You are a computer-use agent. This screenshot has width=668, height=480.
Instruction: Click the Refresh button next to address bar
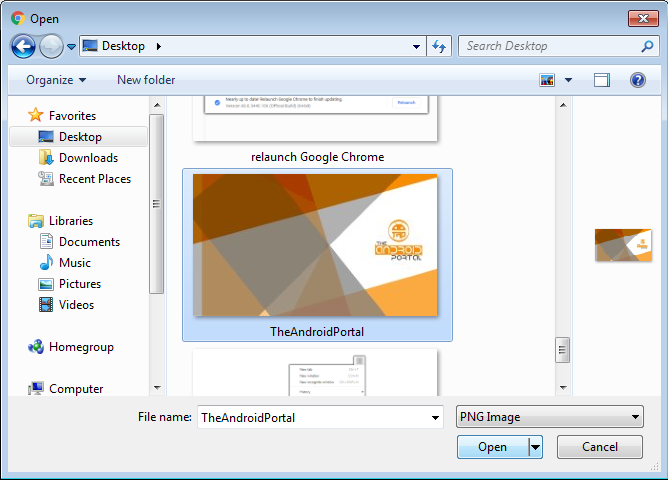tap(439, 46)
